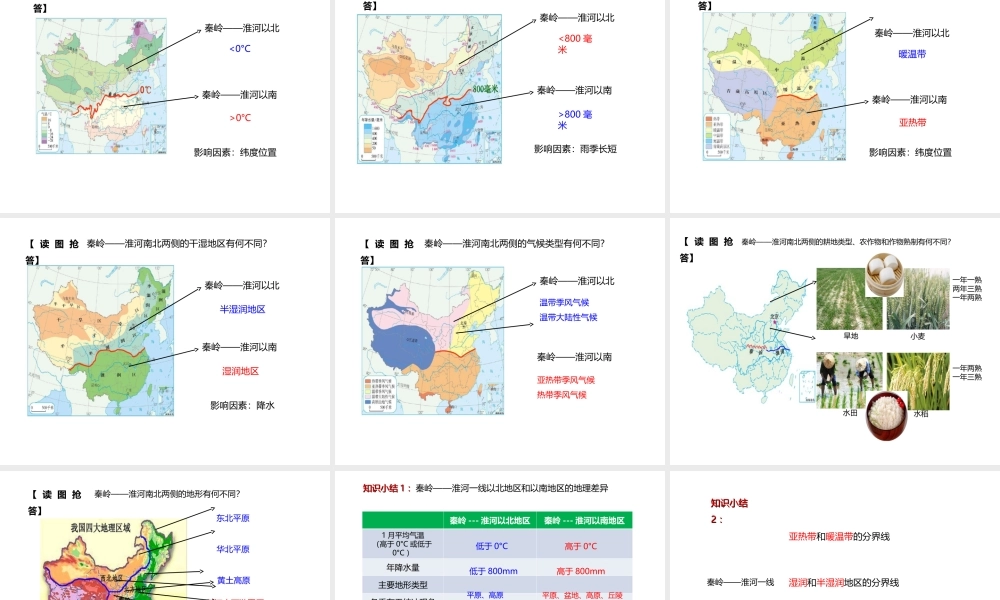Select the 知识小结 2 boundary line slide

(x=835, y=536)
